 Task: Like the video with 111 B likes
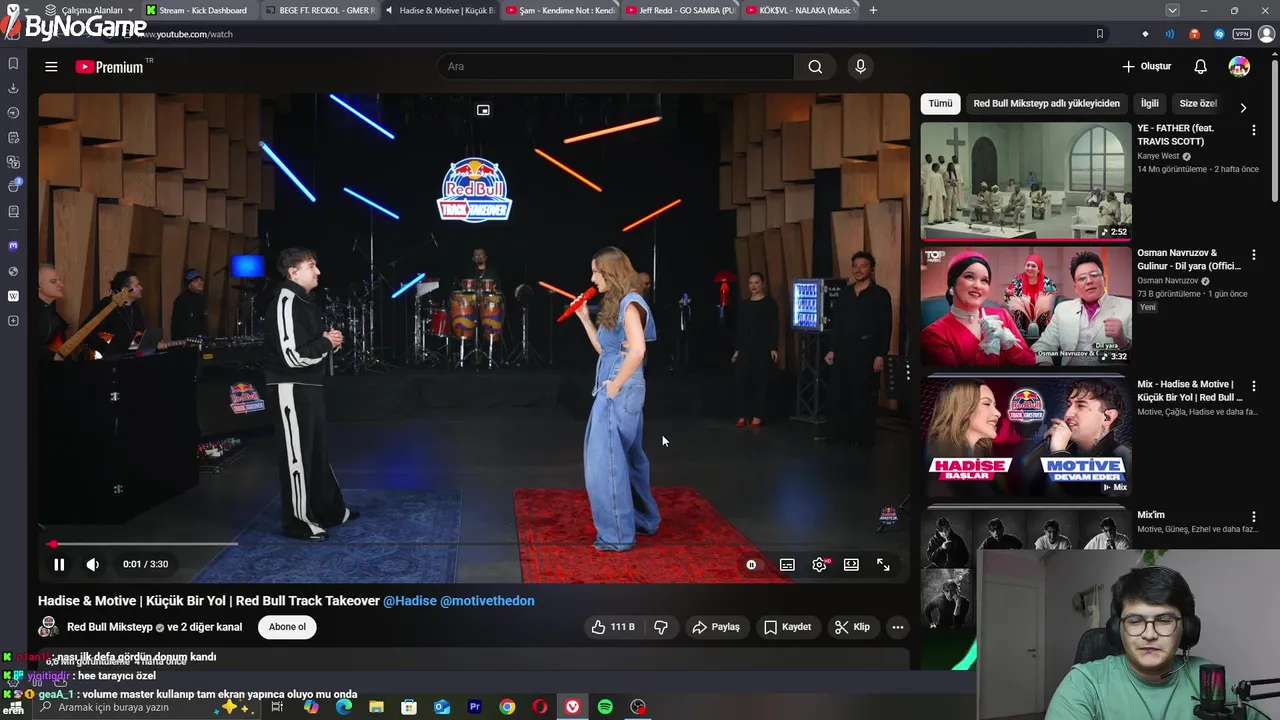coord(614,627)
